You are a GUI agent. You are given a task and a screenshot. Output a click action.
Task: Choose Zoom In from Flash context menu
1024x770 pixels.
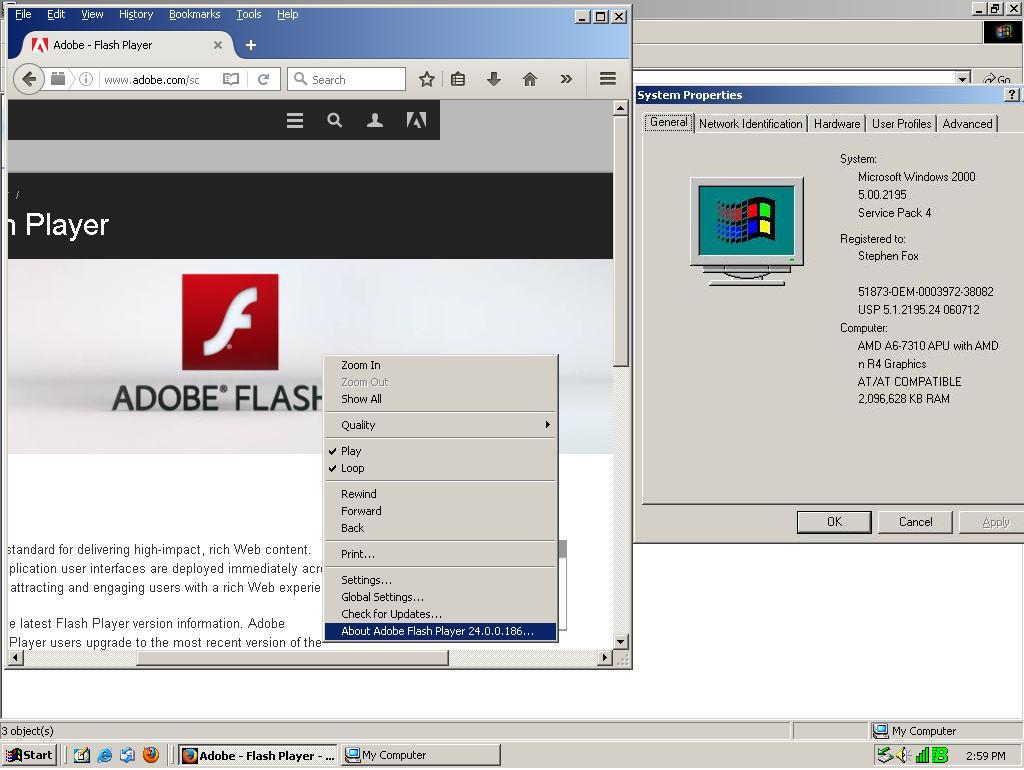440,365
